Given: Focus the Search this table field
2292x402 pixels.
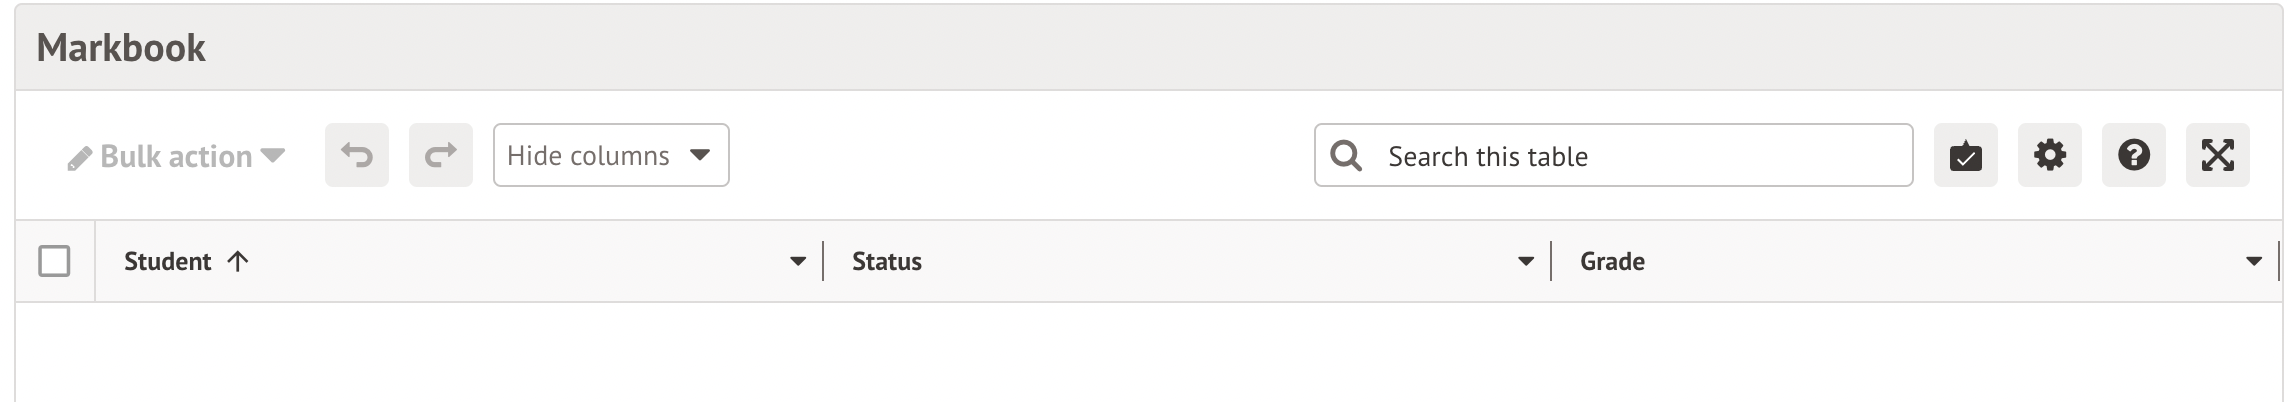Looking at the screenshot, I should (x=1640, y=156).
